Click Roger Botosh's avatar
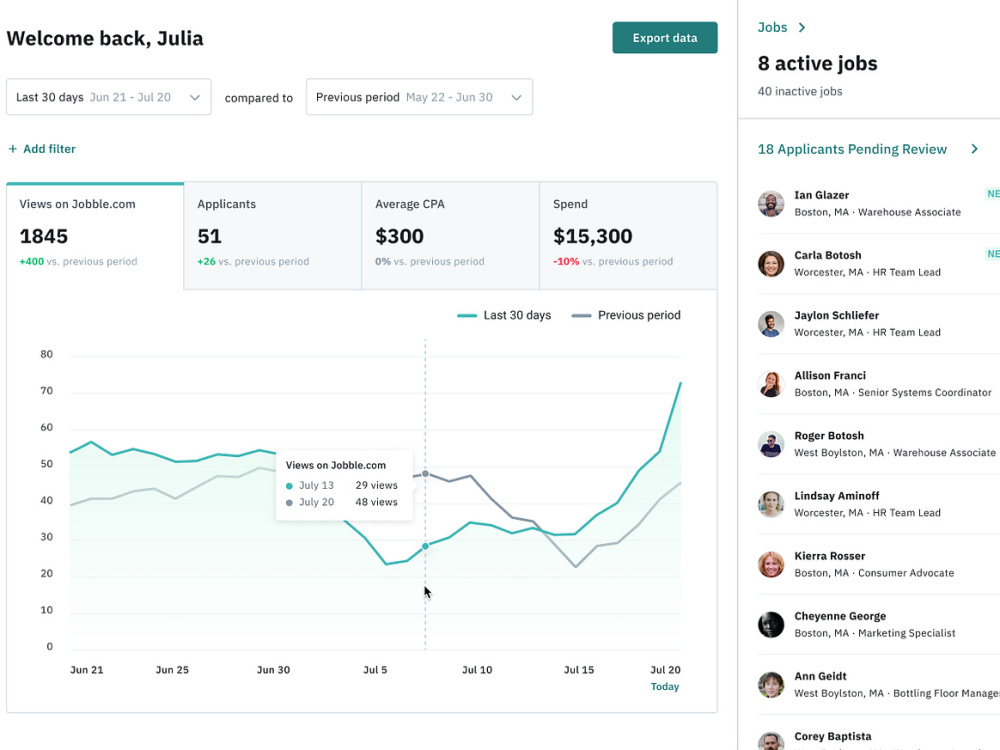The height and width of the screenshot is (750, 1000). (x=771, y=444)
